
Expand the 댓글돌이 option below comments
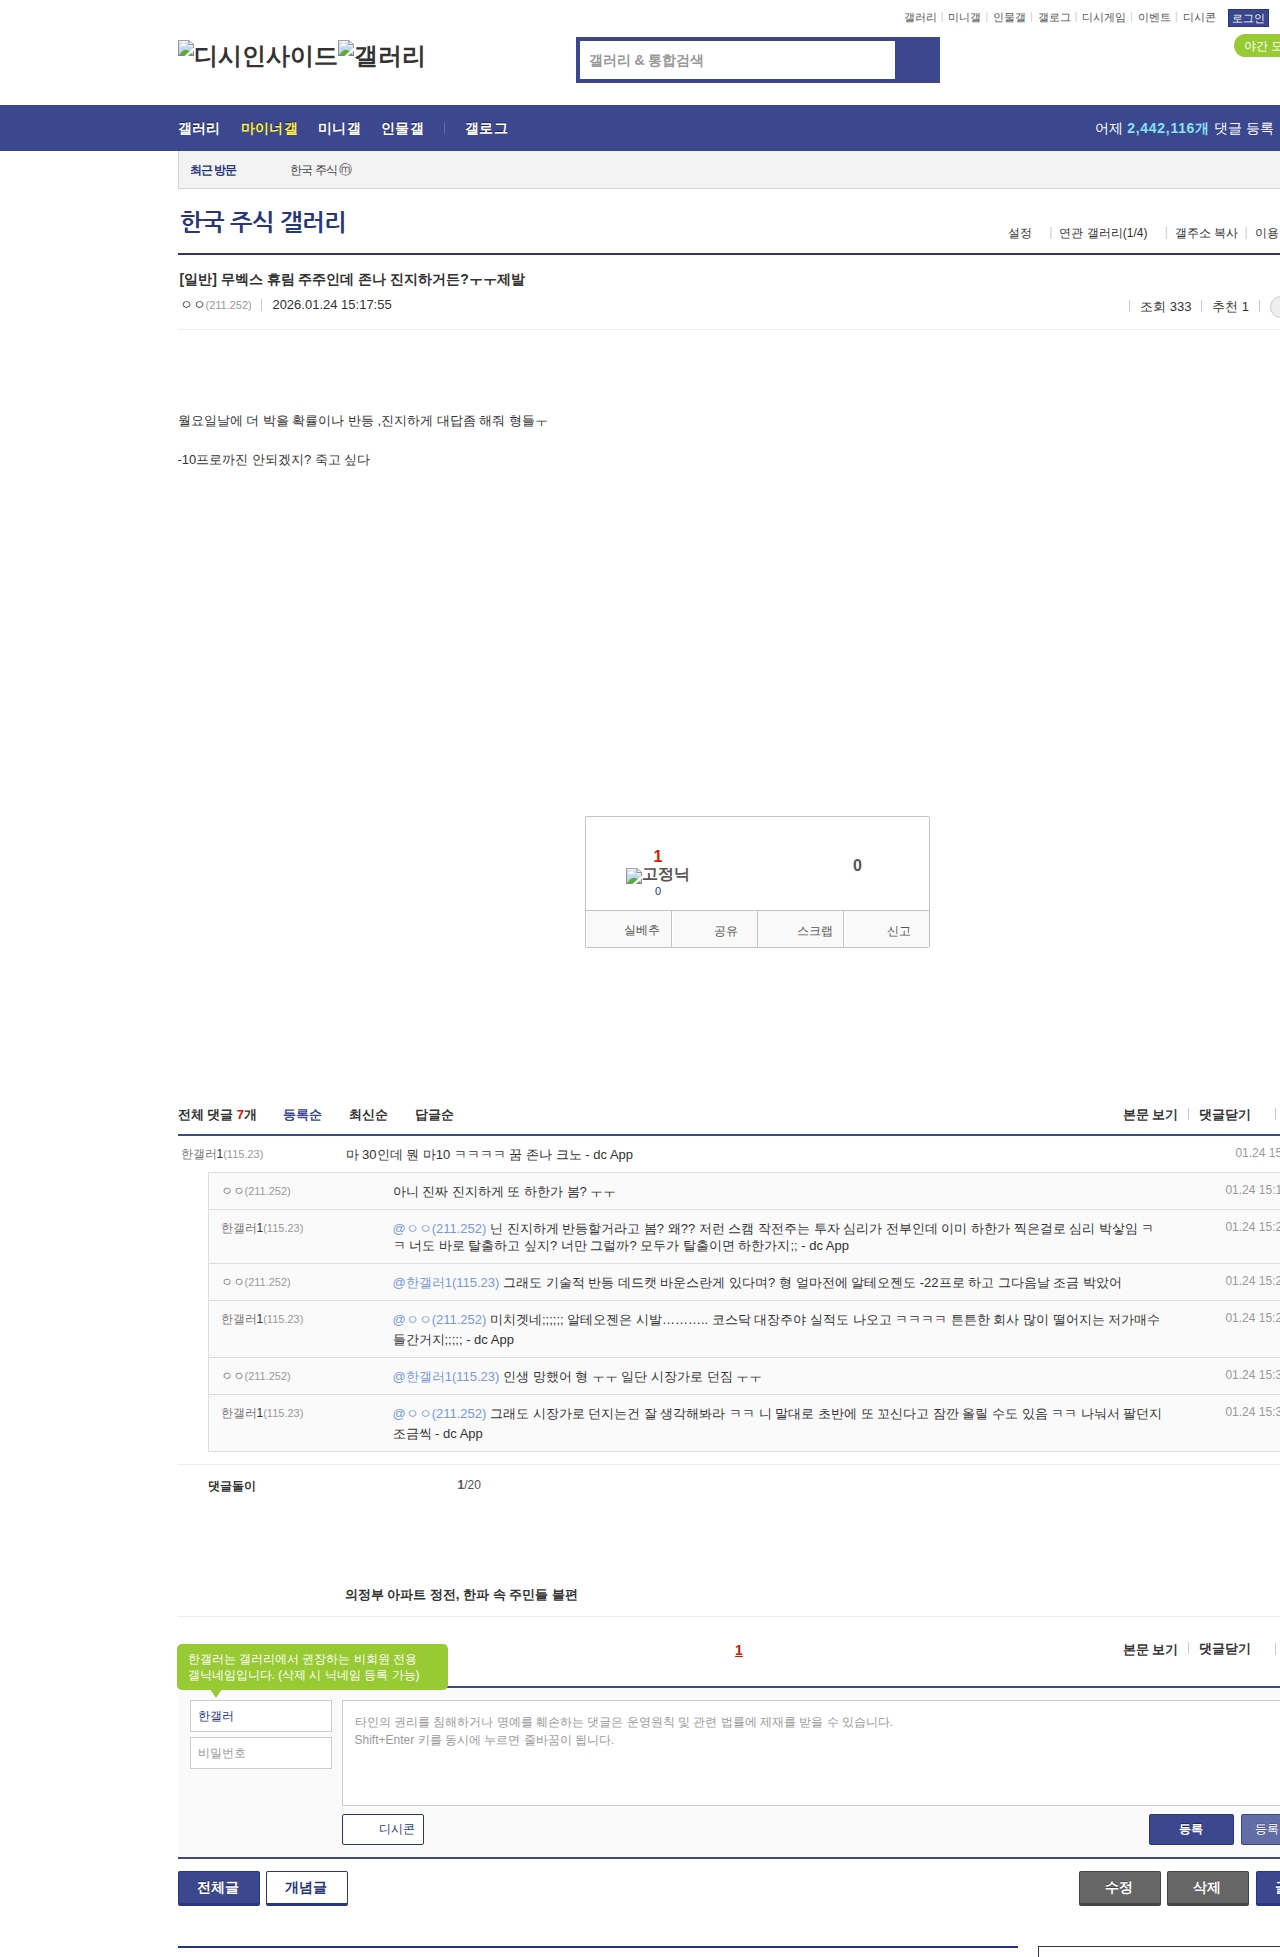coord(231,1486)
